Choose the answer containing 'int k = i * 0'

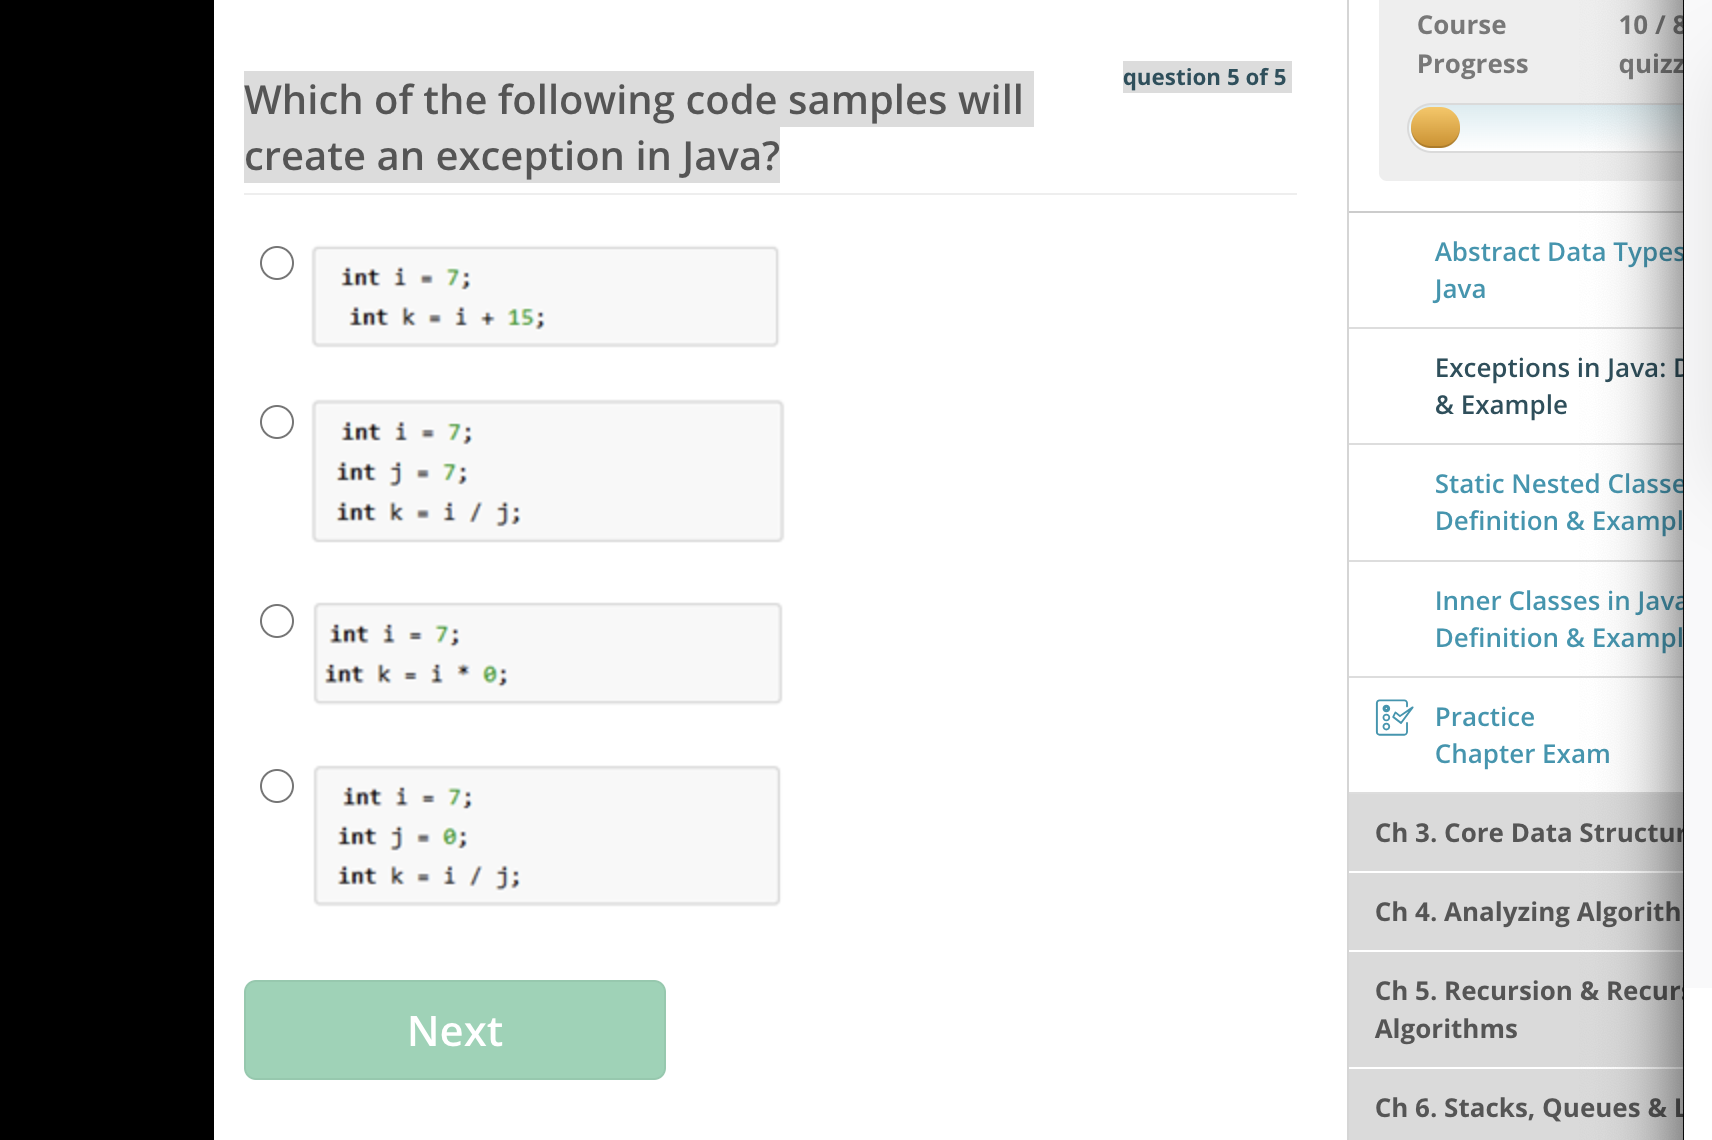[278, 620]
